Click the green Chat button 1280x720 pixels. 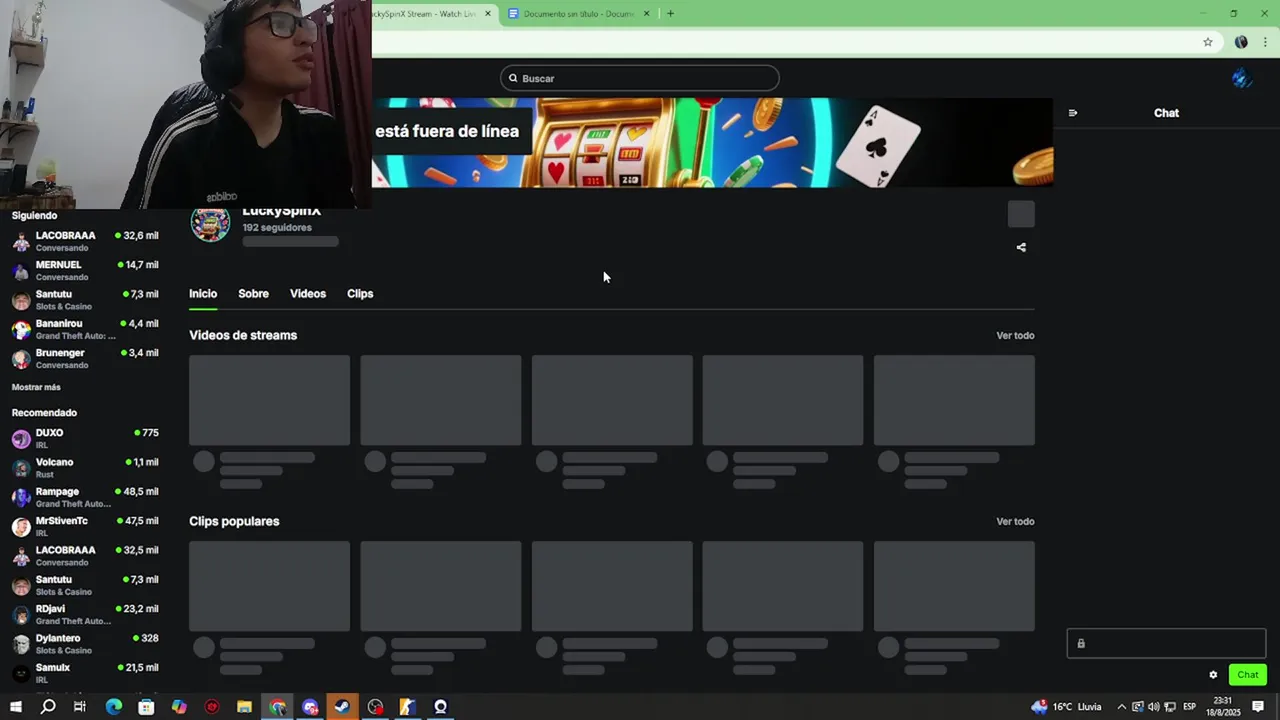click(1248, 675)
